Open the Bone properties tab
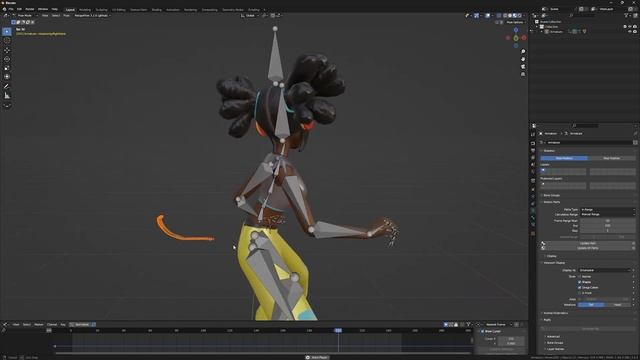The width and height of the screenshot is (640, 360). [x=533, y=218]
